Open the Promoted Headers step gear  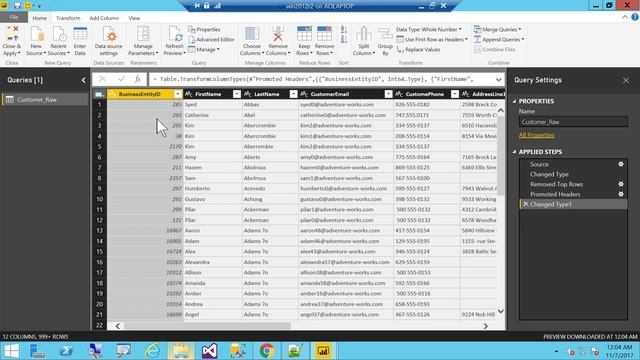click(x=621, y=194)
